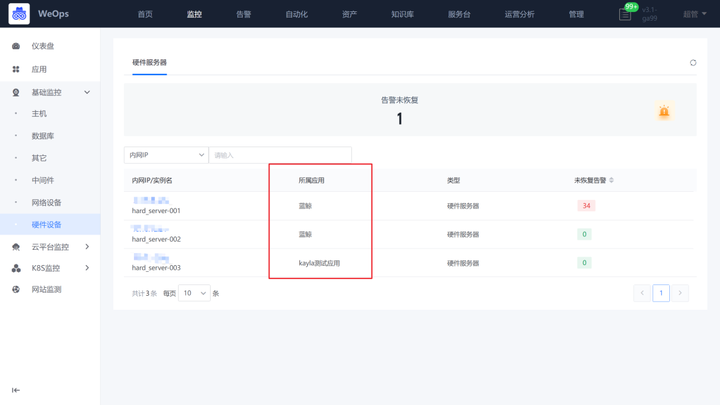The height and width of the screenshot is (405, 720).
Task: Open the 运营分析 top menu
Action: (519, 14)
